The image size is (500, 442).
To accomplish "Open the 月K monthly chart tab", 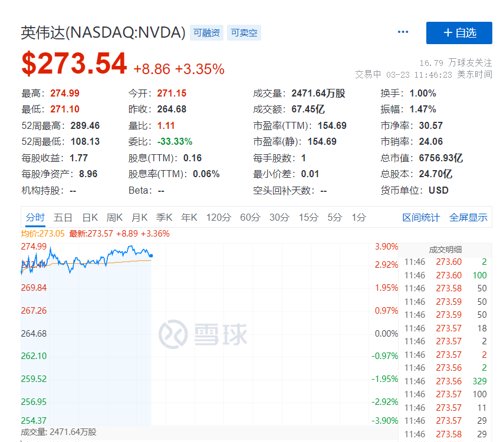I will click(x=139, y=218).
